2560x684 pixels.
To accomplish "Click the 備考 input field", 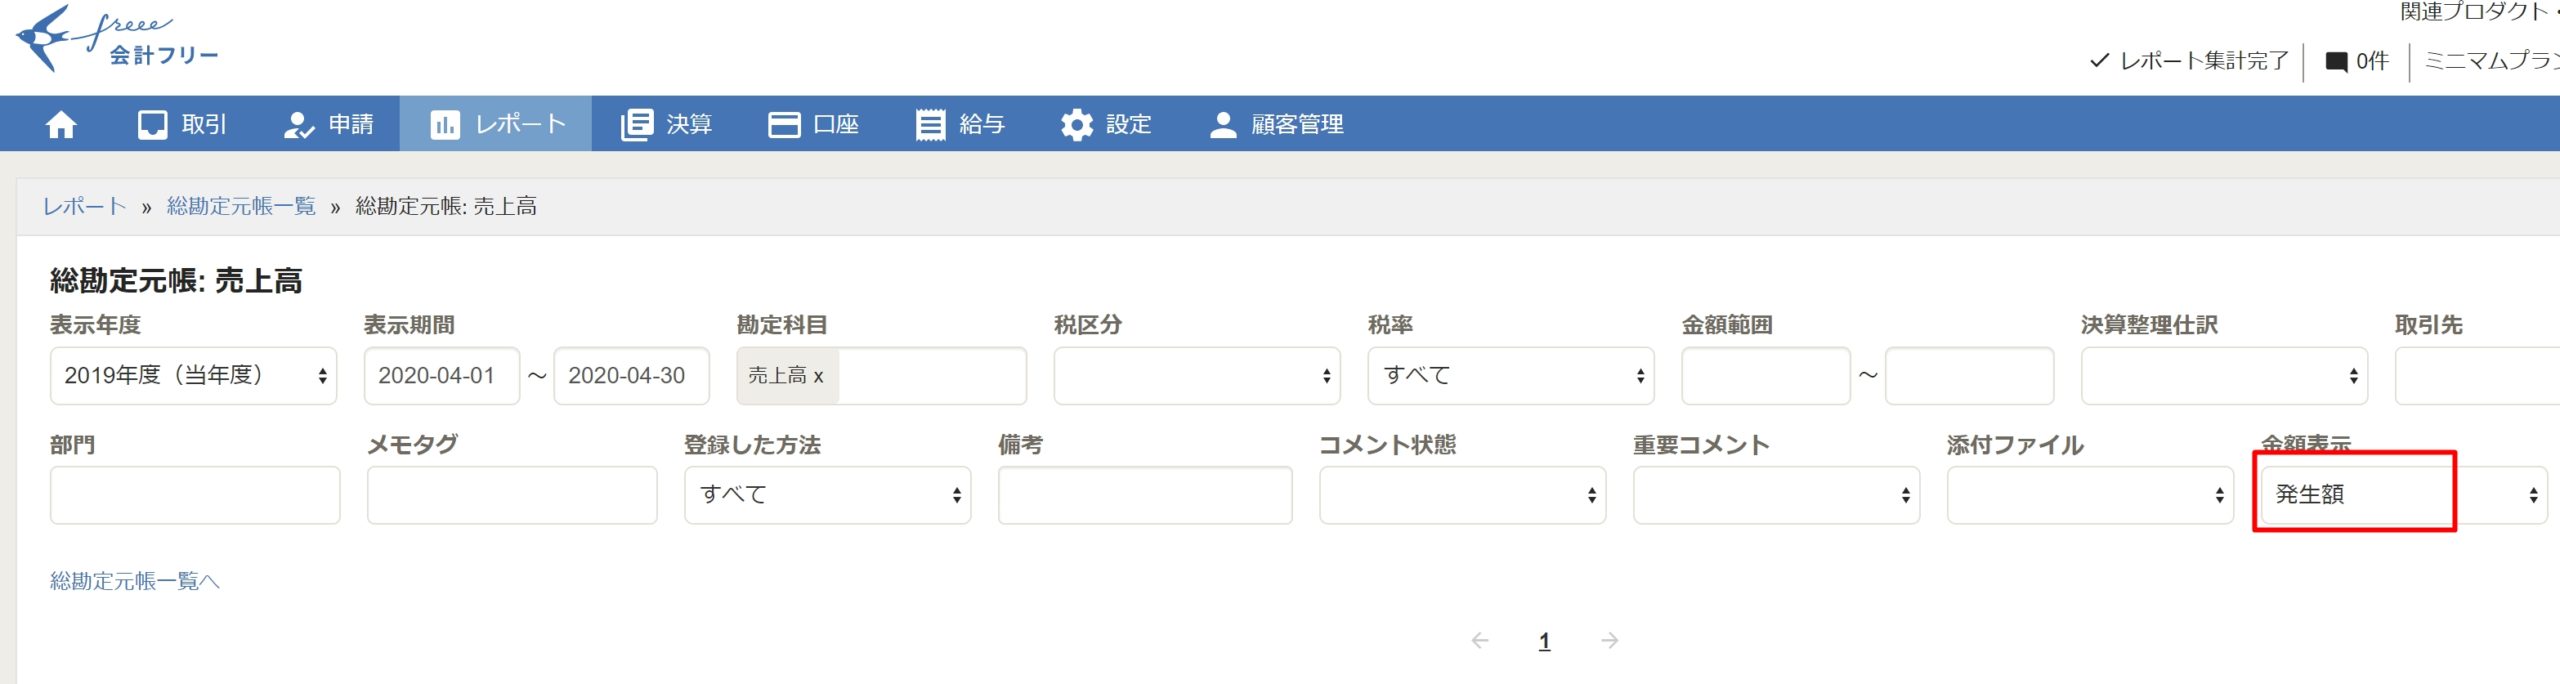I will point(1145,495).
